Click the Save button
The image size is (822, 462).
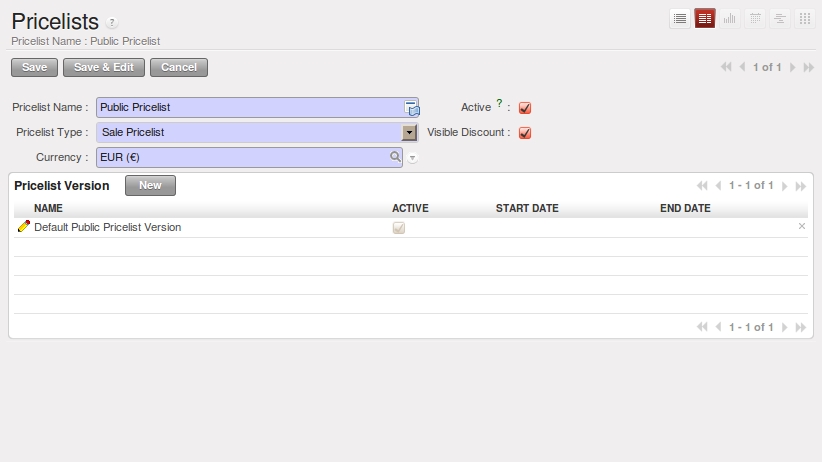point(34,67)
